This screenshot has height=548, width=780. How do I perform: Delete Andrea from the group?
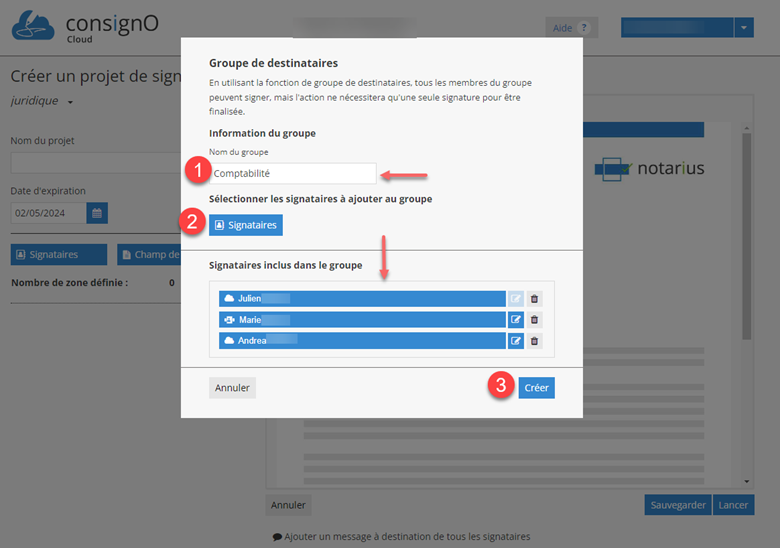pyautogui.click(x=535, y=341)
